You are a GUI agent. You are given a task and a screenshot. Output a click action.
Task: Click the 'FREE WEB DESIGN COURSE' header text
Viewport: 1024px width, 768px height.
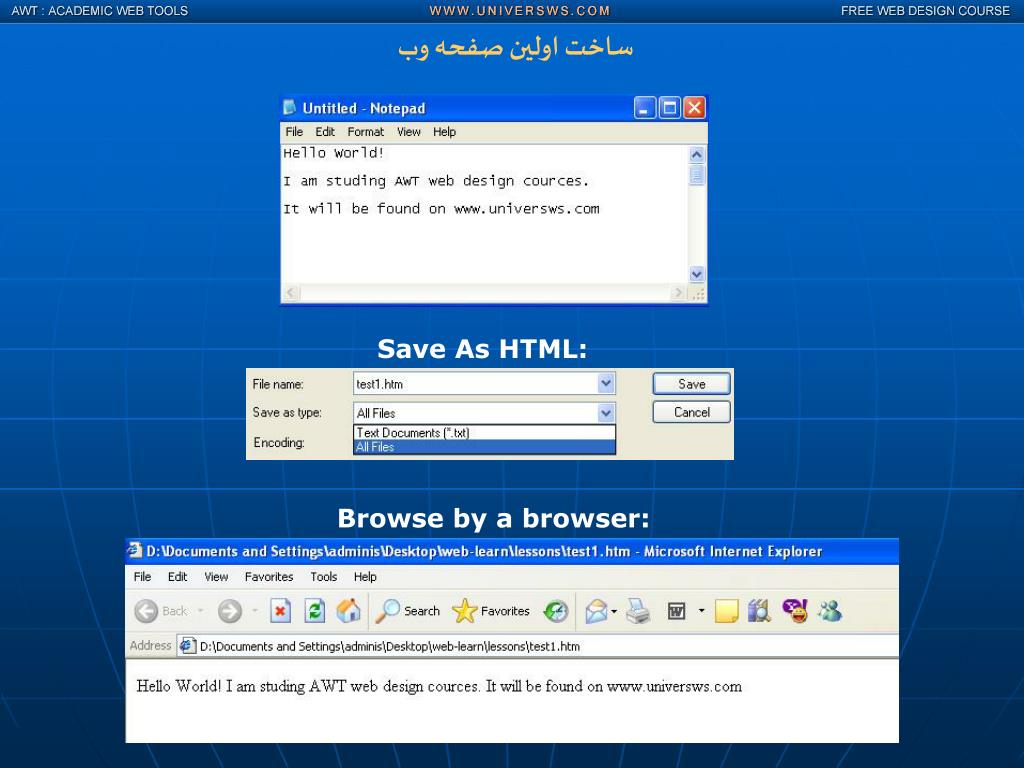point(925,11)
